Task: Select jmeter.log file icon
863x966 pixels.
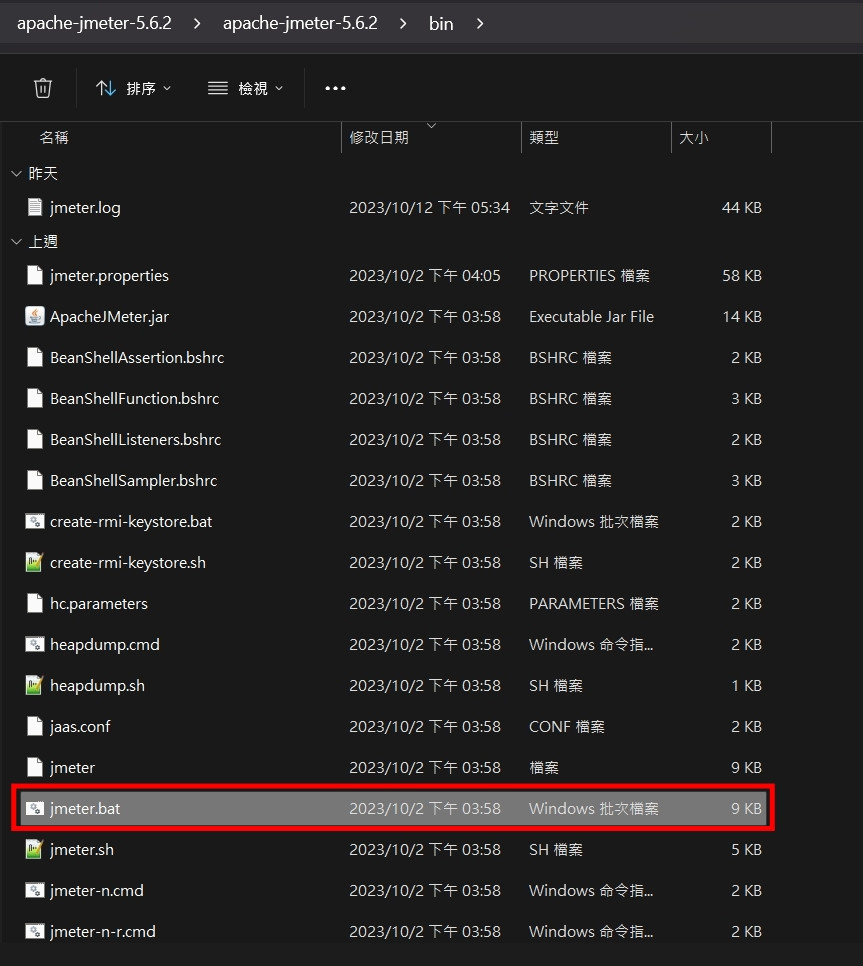Action: tap(35, 207)
